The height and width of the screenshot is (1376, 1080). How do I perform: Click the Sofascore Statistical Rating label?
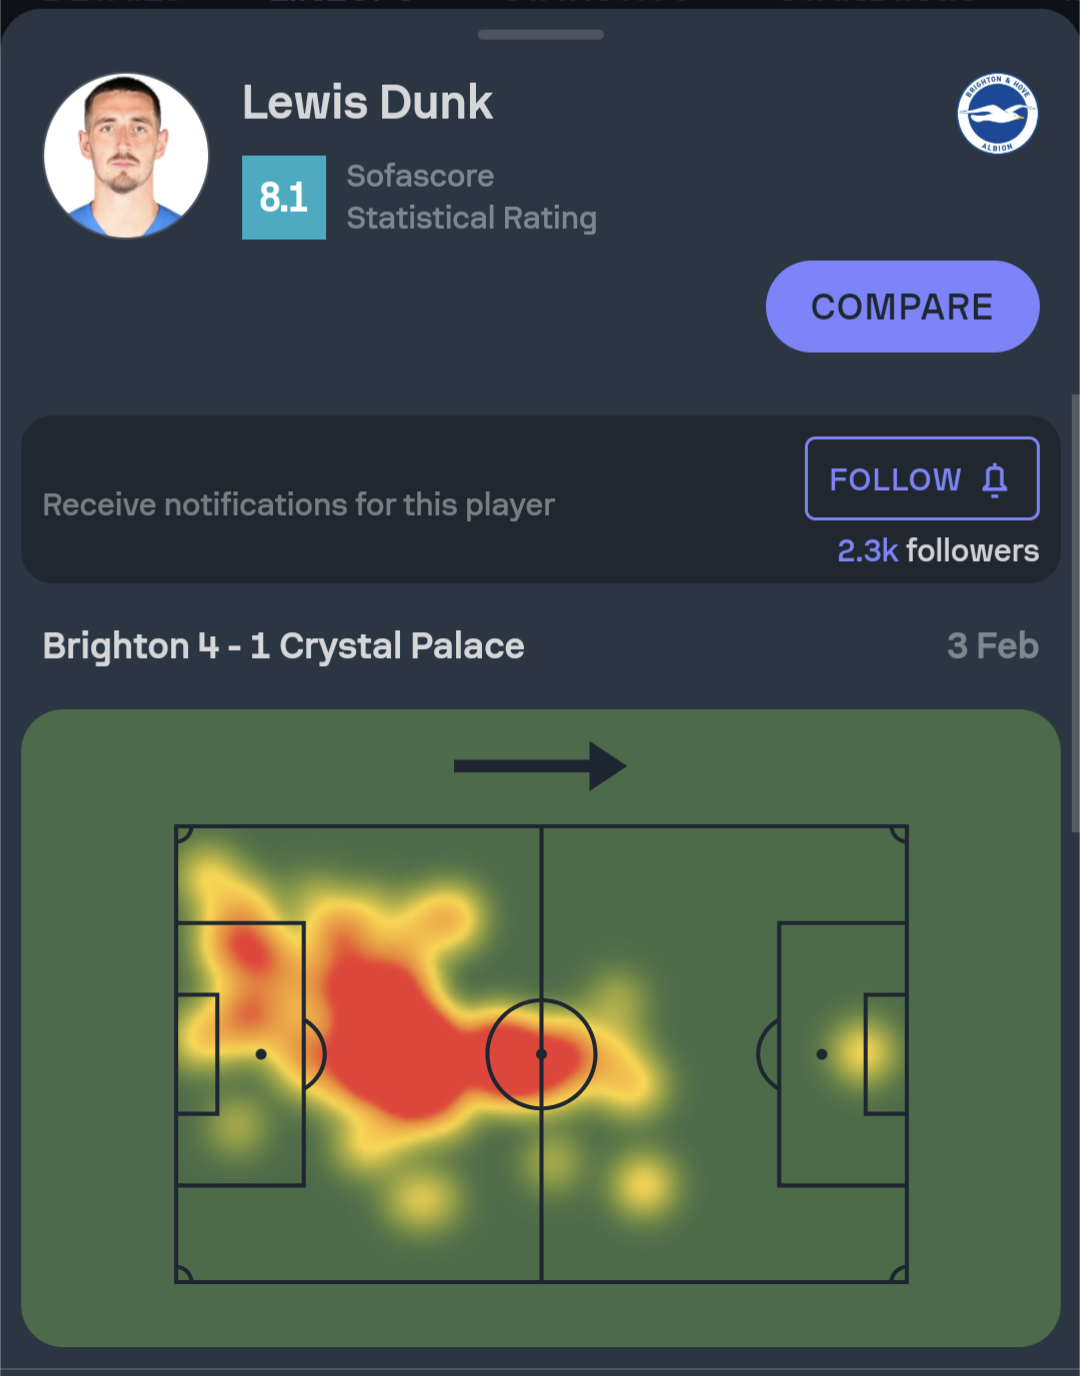471,197
